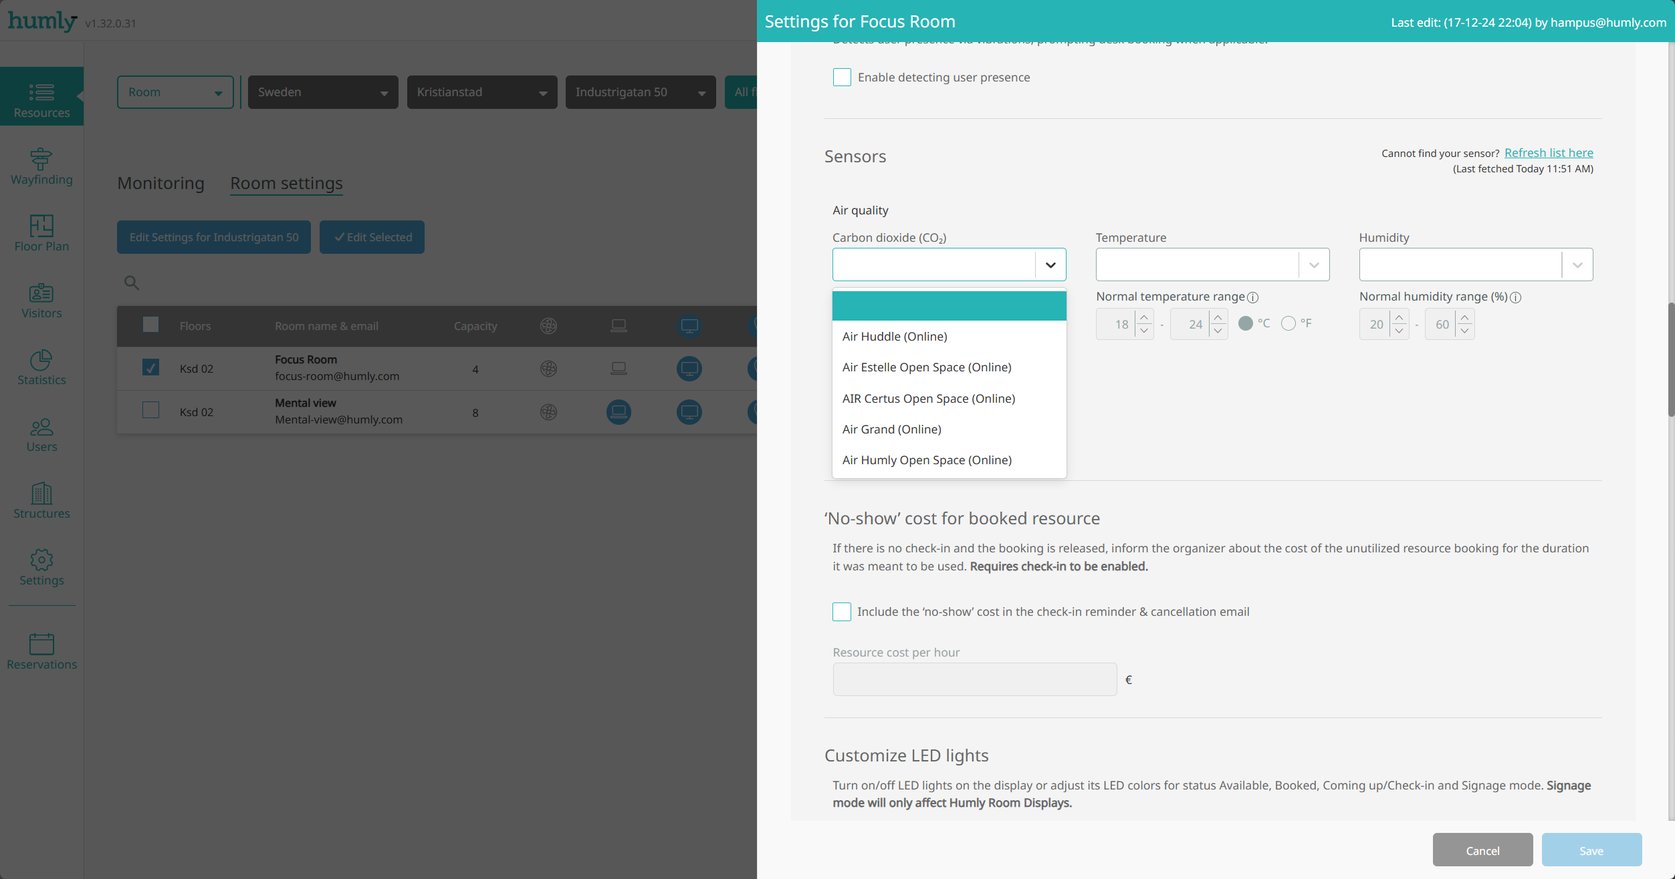Viewport: 1675px width, 879px height.
Task: Select the °F temperature unit
Action: point(1288,323)
